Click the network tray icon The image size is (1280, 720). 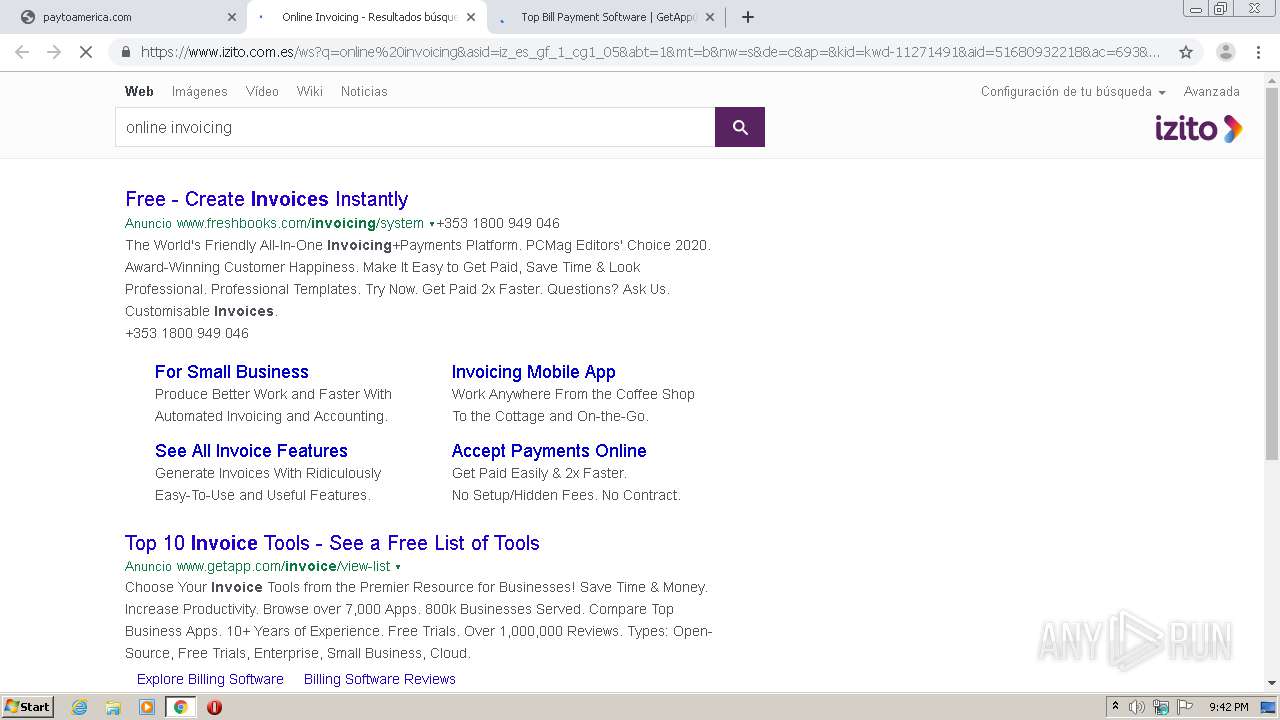[x=1161, y=707]
